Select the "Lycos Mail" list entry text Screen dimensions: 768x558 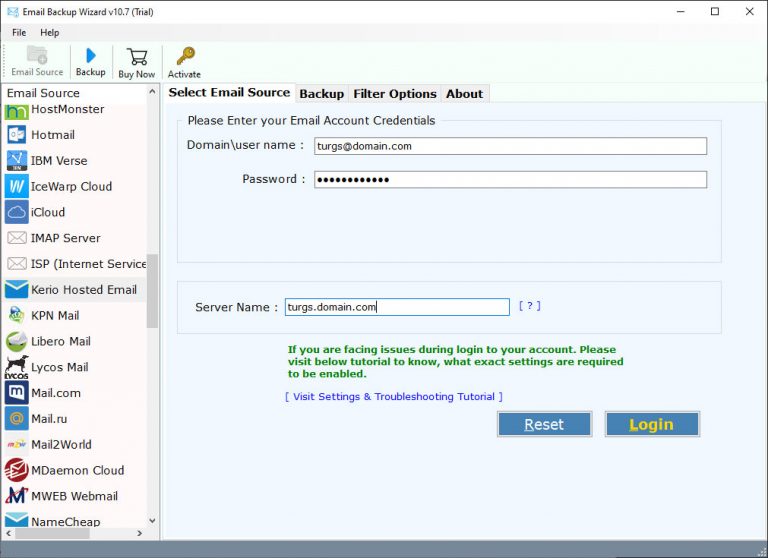(x=60, y=367)
